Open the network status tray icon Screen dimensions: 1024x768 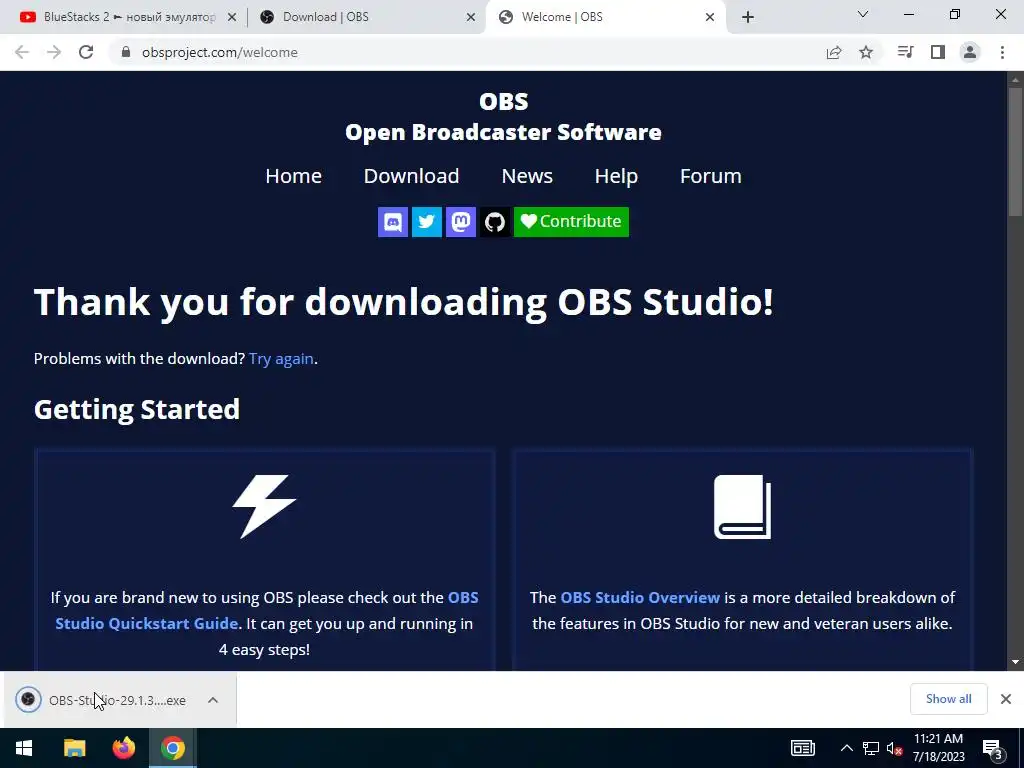[871, 748]
